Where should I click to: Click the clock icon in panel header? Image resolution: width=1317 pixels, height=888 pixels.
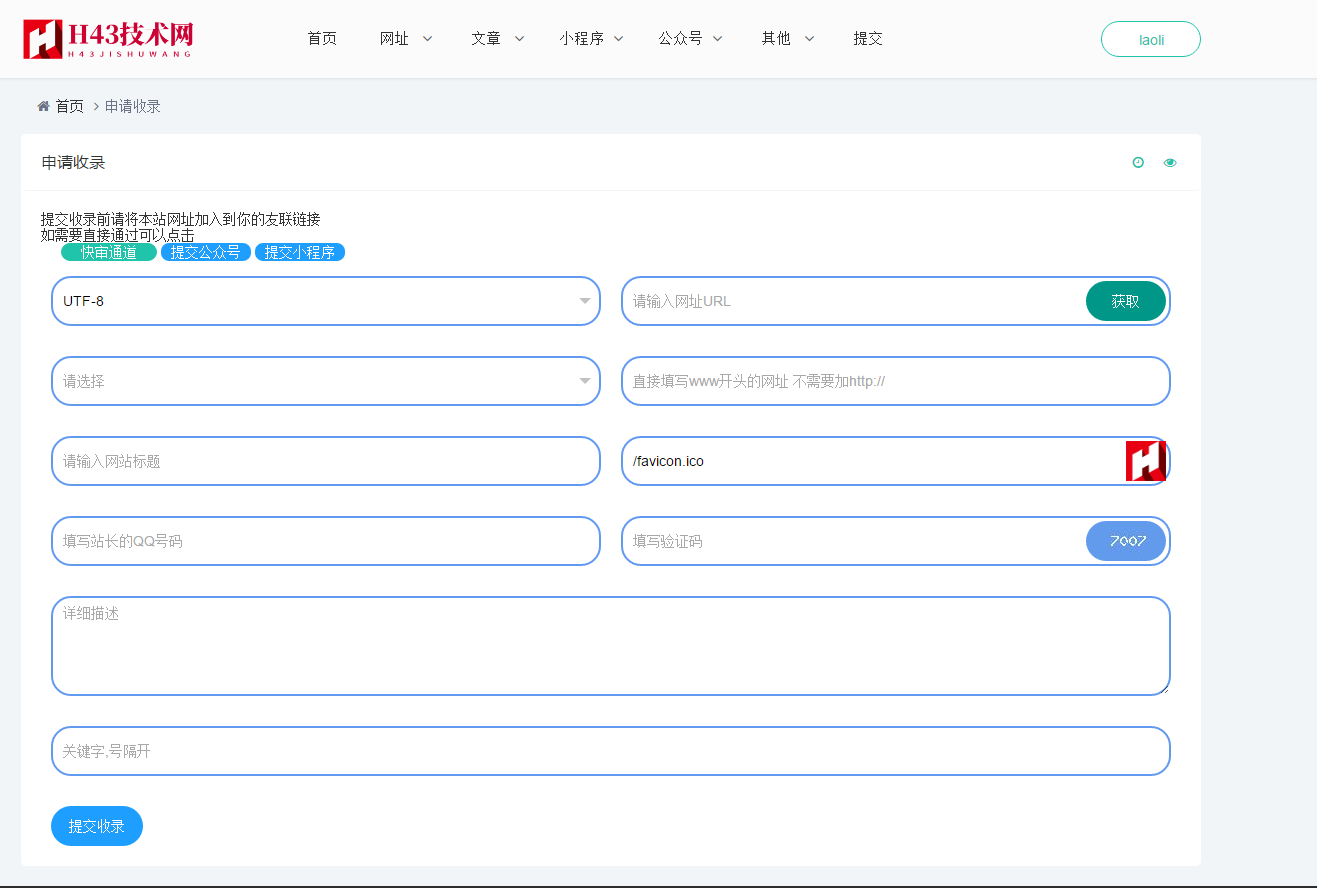tap(1138, 163)
